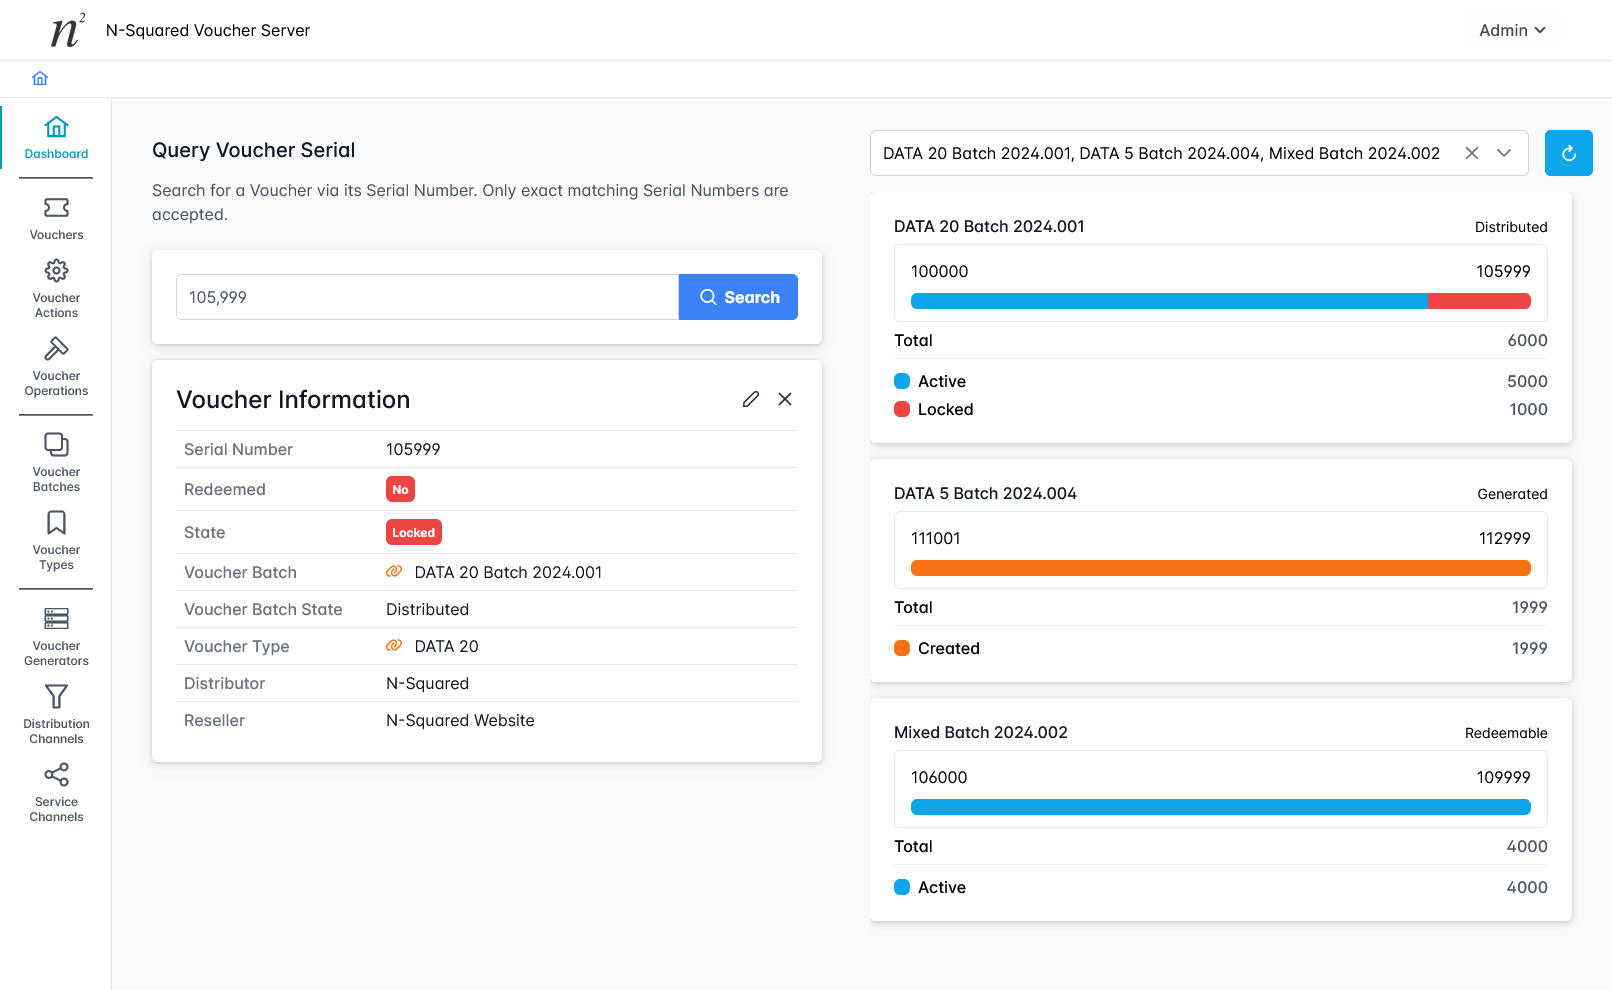Open Voucher Batches in sidebar
This screenshot has height=990, width=1612.
point(56,461)
